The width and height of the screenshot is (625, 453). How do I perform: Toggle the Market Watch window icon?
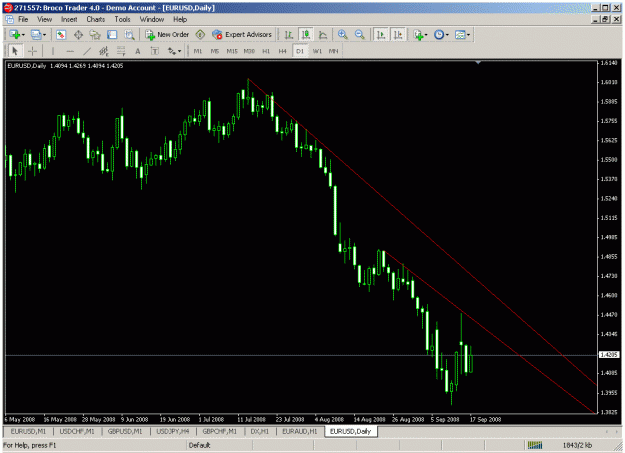click(x=61, y=35)
